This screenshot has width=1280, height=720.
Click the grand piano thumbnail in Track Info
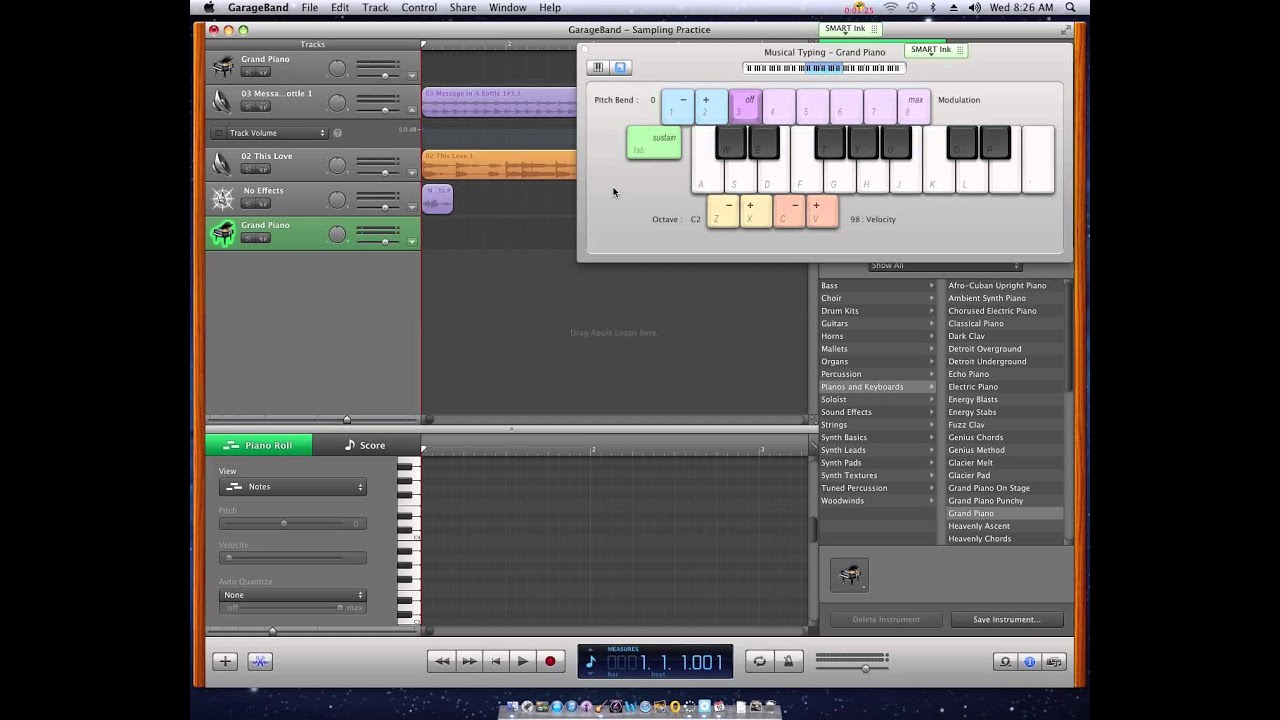coord(849,575)
